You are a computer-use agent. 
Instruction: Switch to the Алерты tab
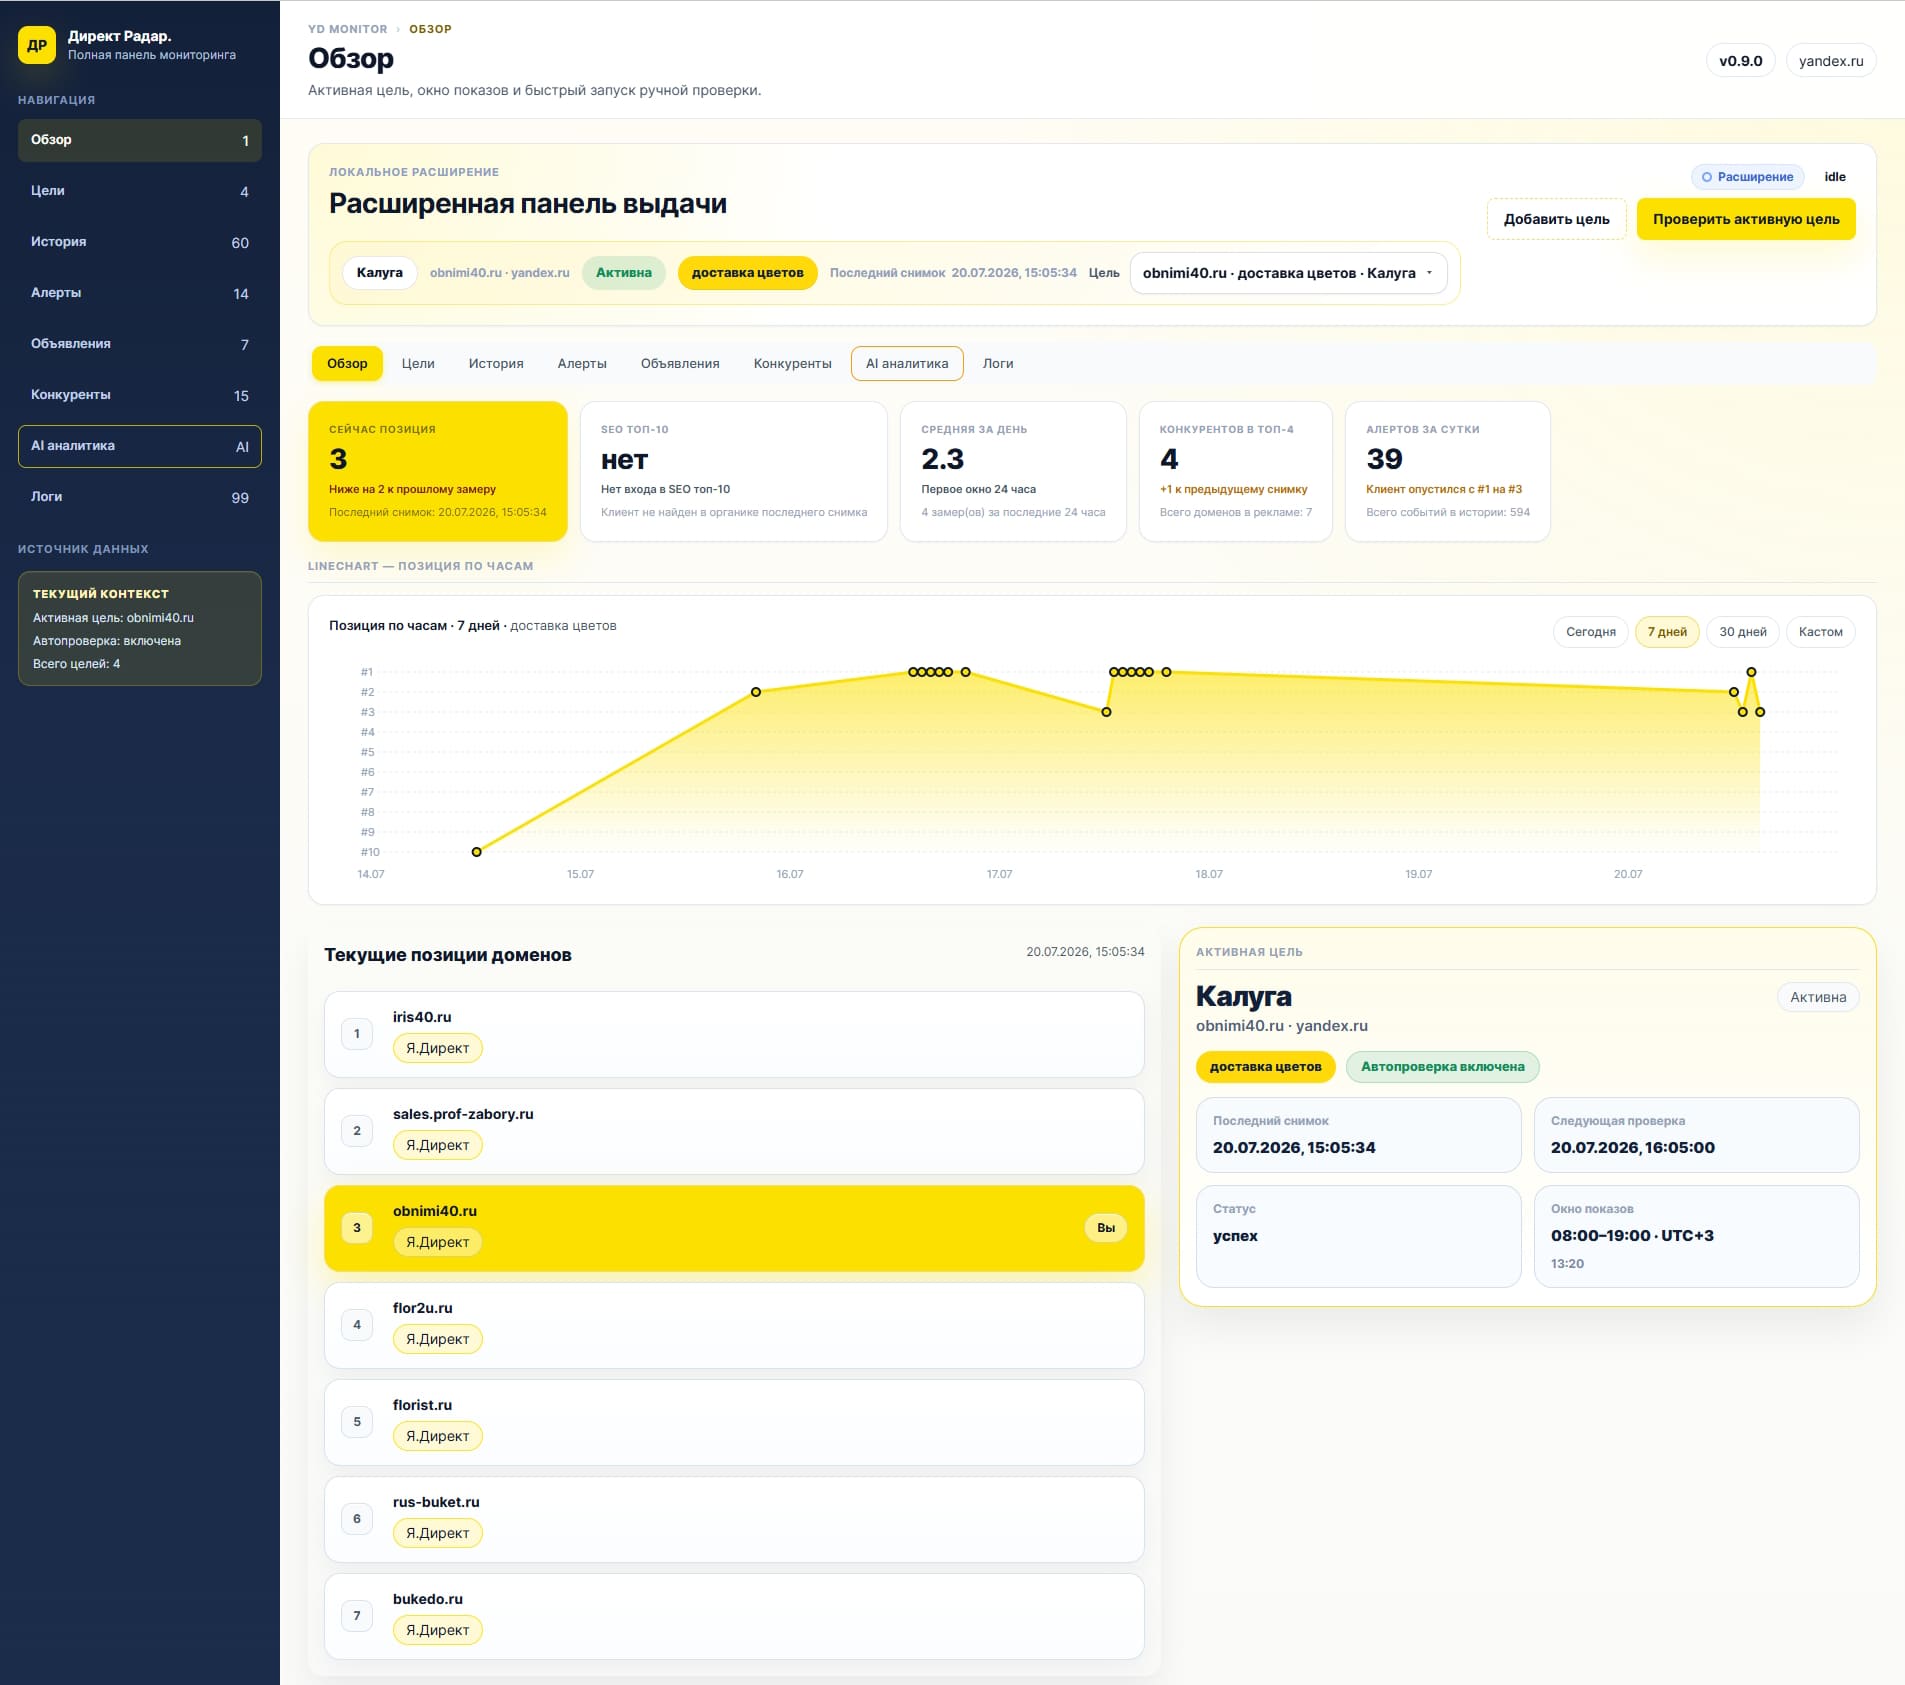coord(582,364)
